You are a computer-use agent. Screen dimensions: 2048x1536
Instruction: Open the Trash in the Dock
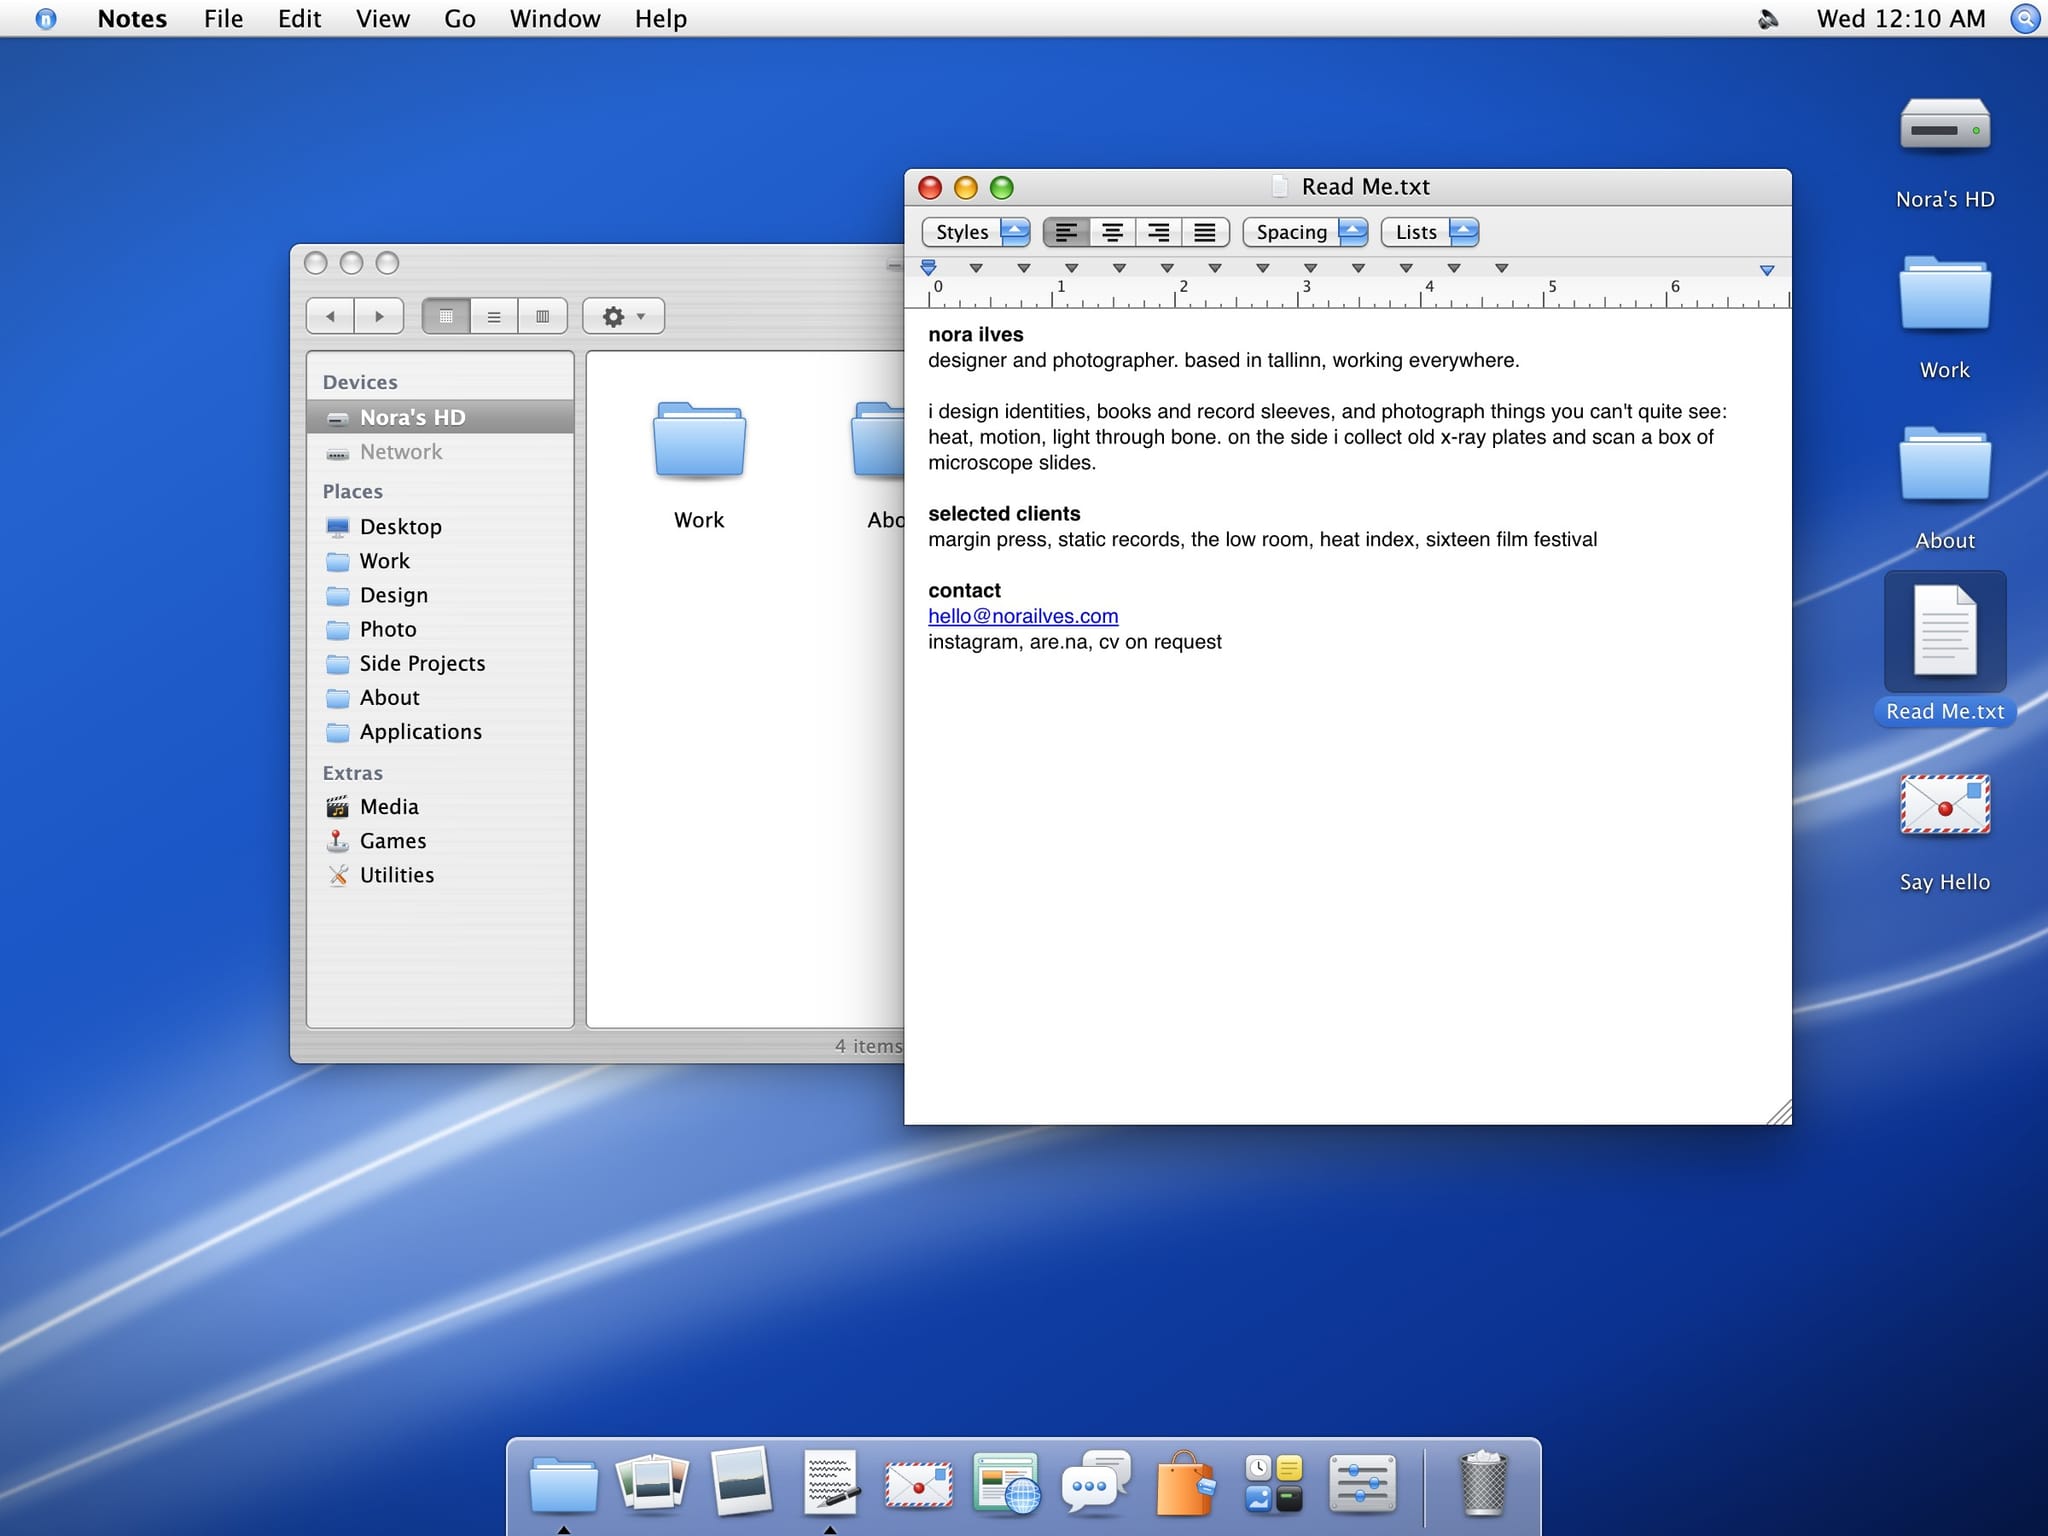coord(1483,1482)
